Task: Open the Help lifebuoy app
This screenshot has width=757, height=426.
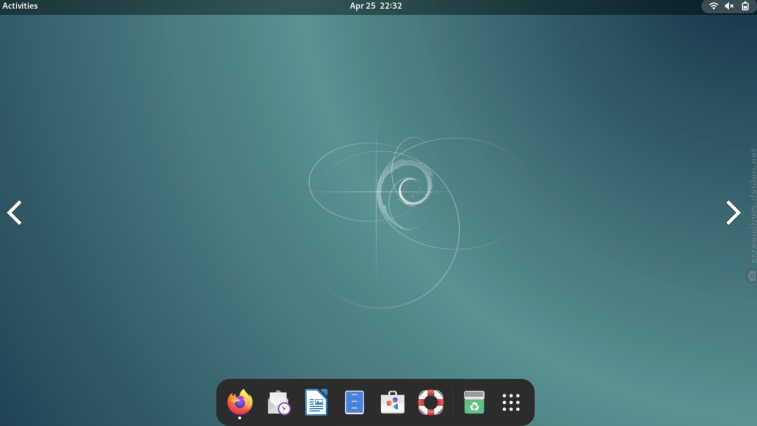Action: (431, 402)
